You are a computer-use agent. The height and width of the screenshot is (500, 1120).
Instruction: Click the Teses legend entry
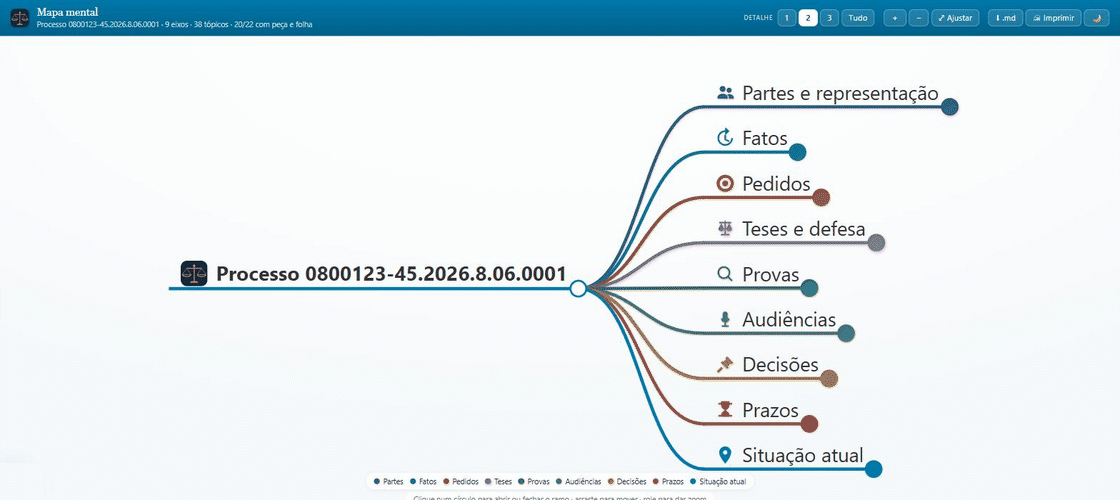pos(498,482)
